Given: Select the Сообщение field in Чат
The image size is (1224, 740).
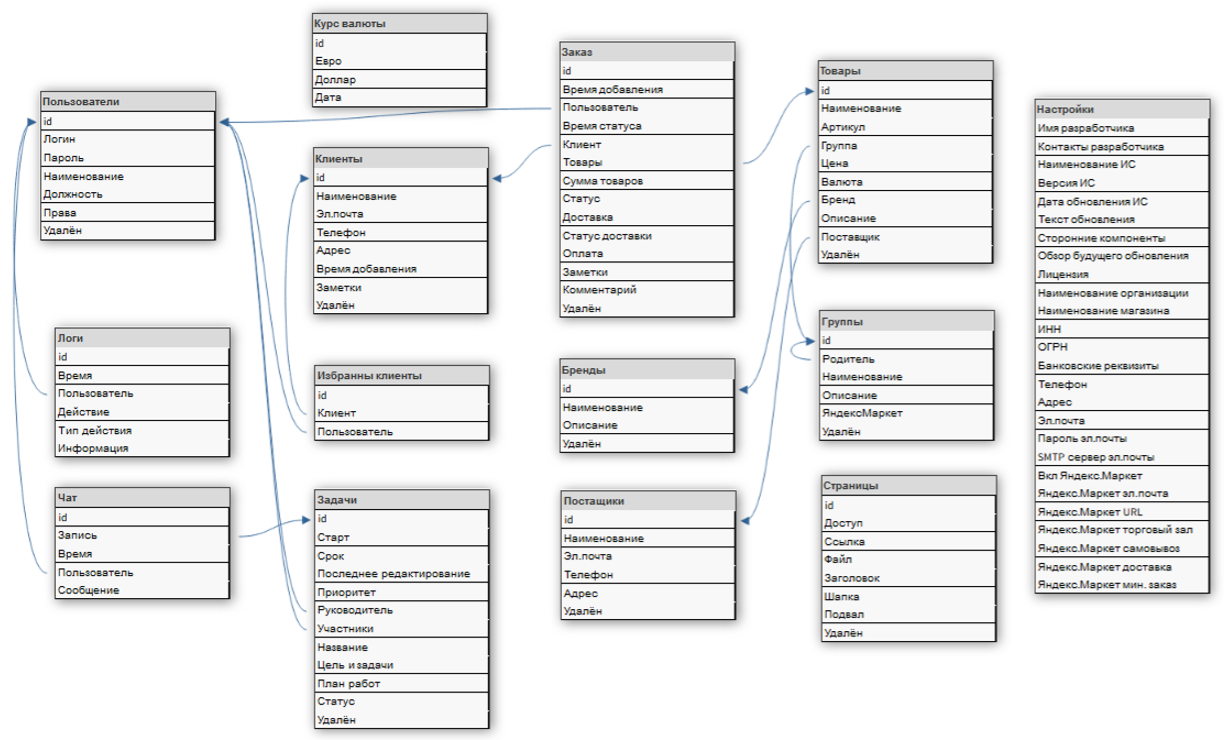Looking at the screenshot, I should [142, 590].
